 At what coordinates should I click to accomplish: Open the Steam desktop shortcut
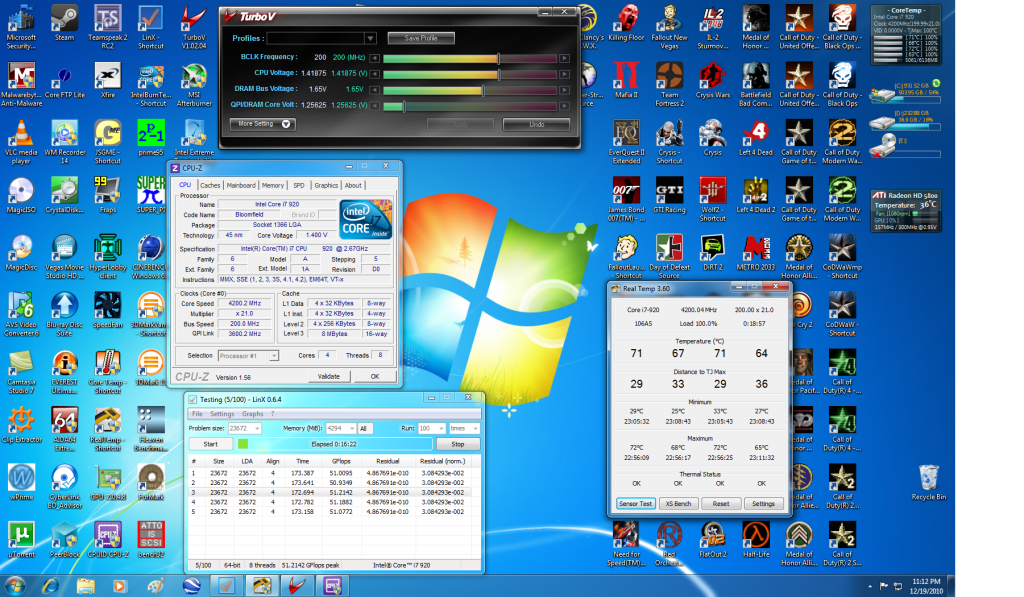[x=64, y=25]
